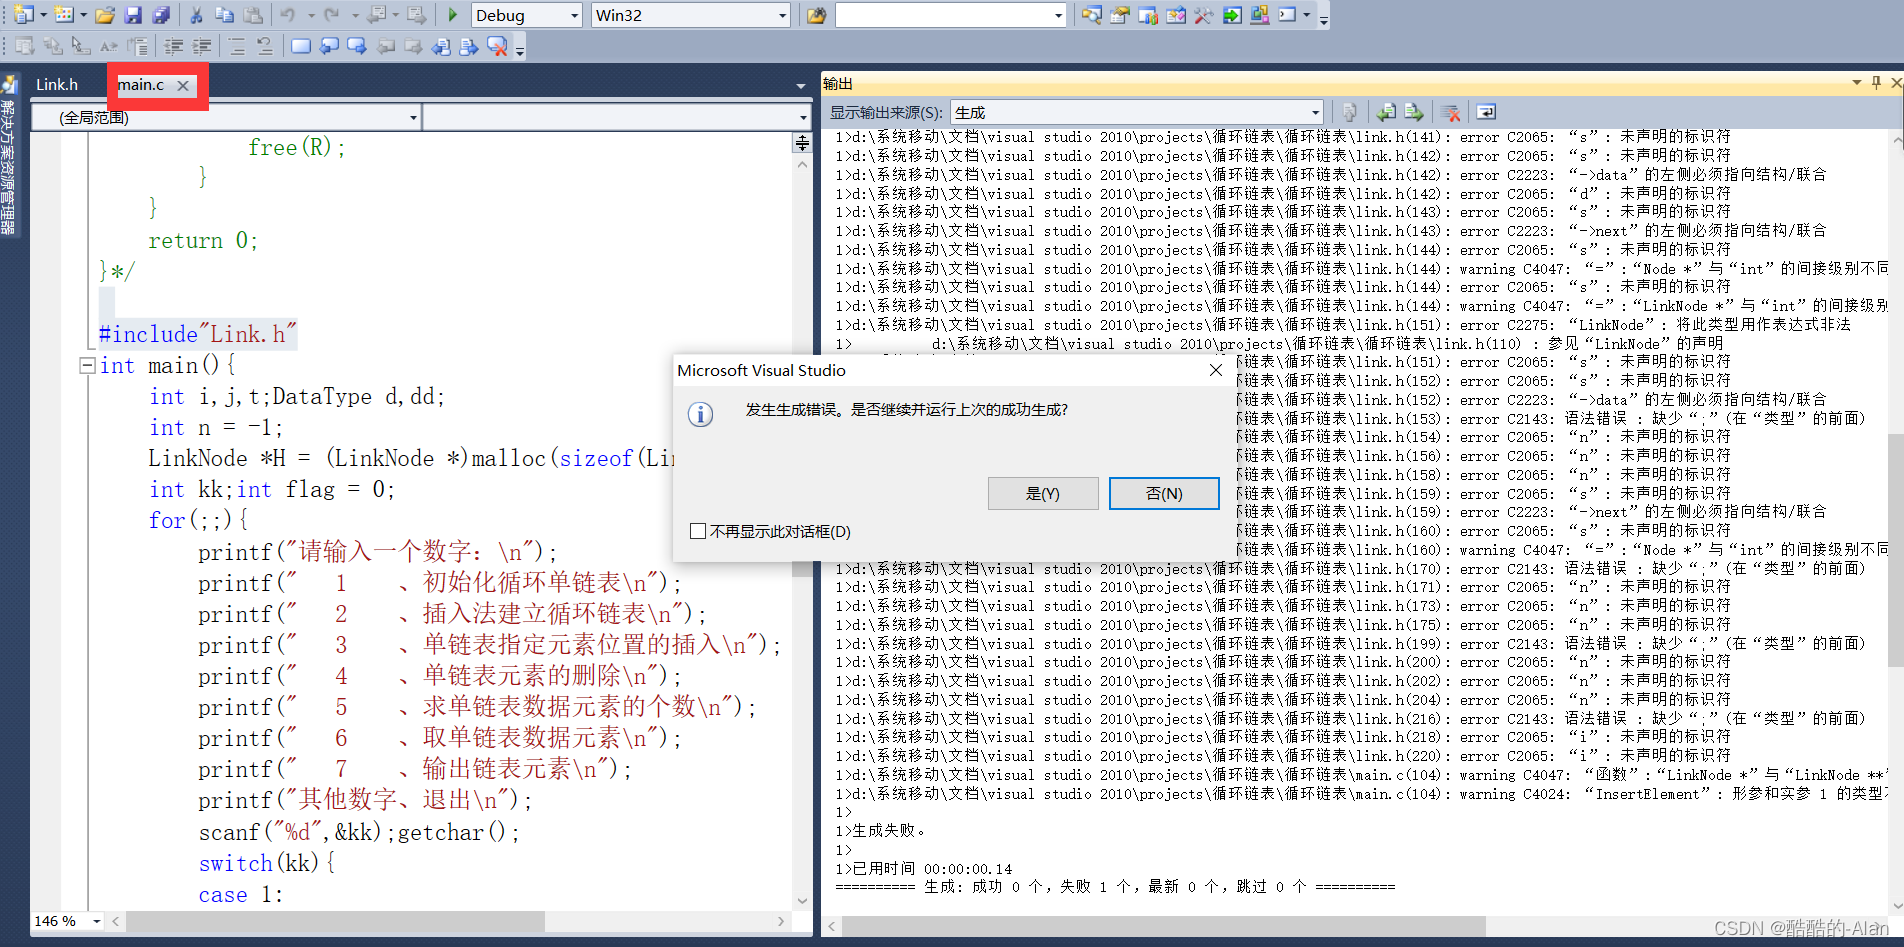Open the find text combo box dropdown
Screen dimensions: 1904x947
(x=1058, y=15)
